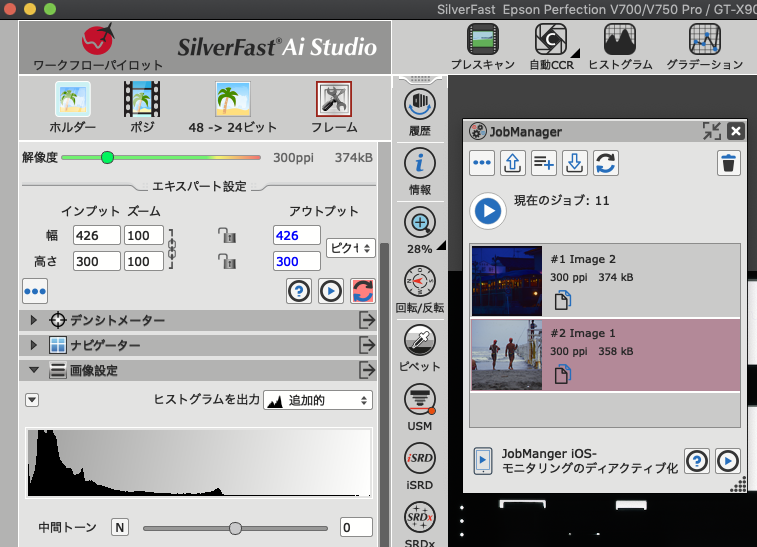Add a frame to job list

point(544,163)
